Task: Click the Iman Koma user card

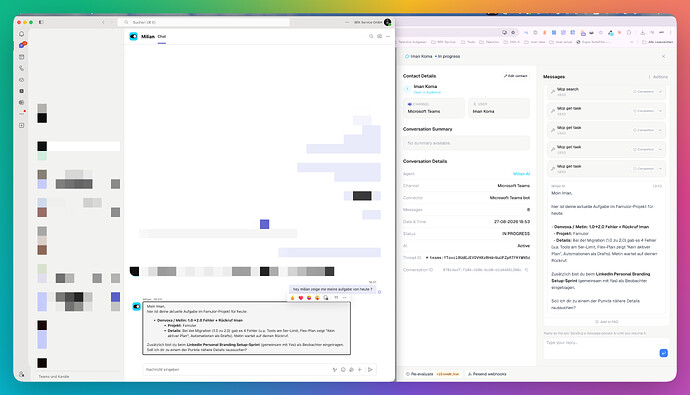Action: (x=499, y=108)
